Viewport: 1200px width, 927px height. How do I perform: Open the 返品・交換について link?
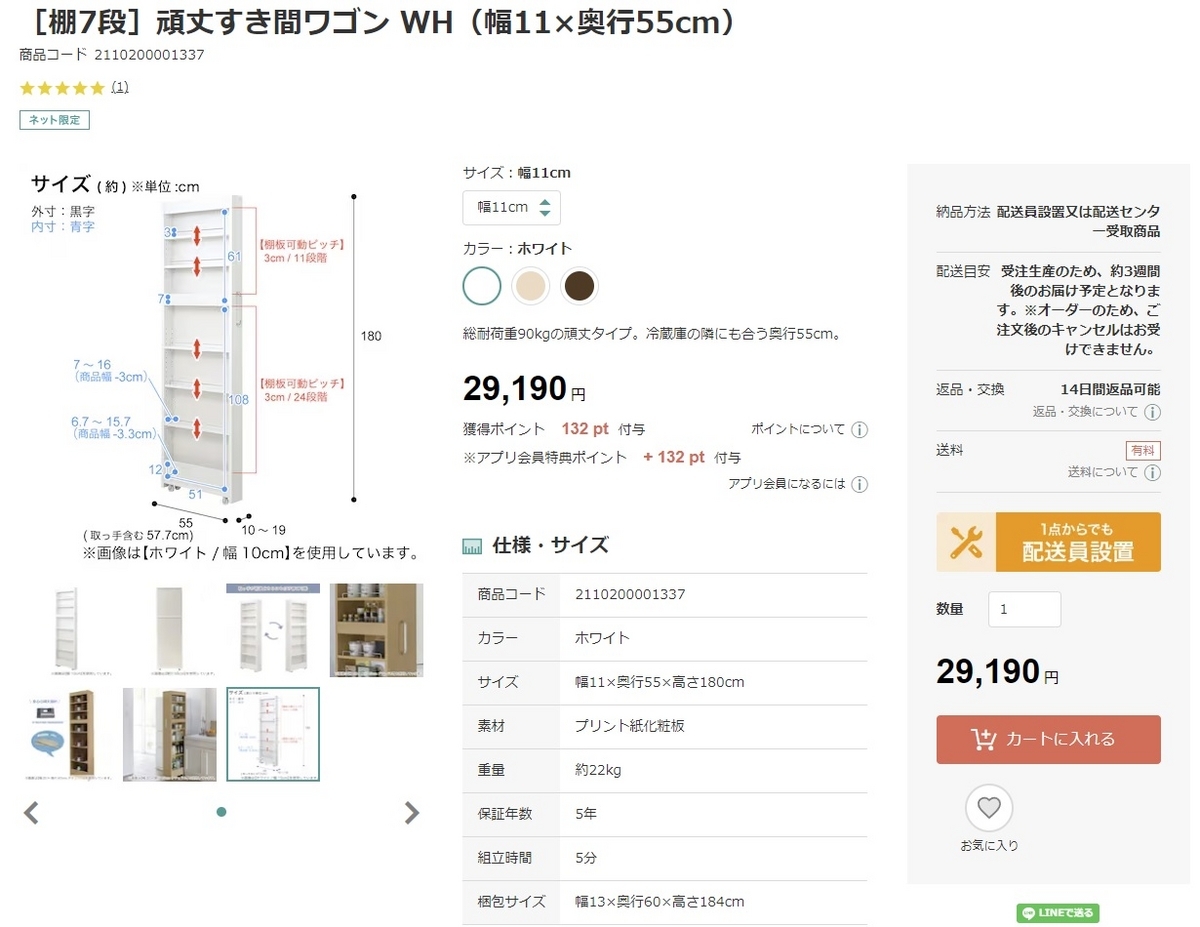[1085, 412]
